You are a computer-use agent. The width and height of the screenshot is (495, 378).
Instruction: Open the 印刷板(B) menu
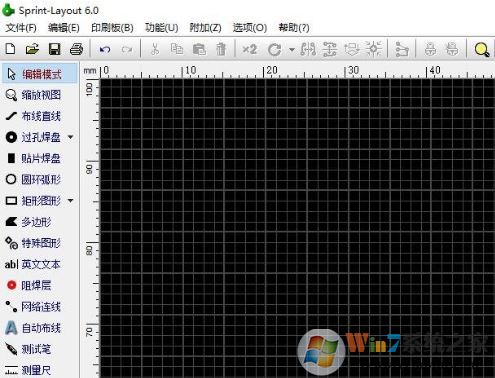112,28
